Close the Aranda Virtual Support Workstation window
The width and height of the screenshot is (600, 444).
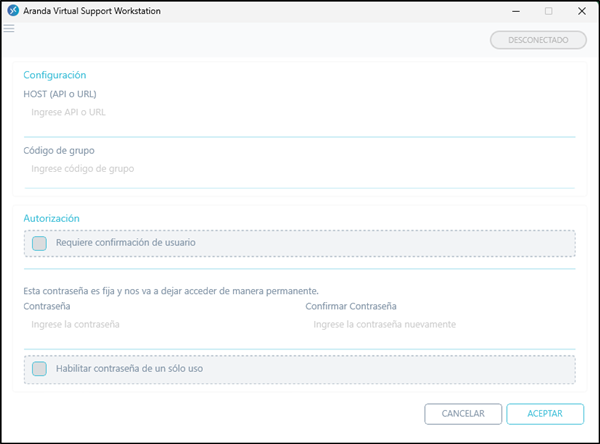coord(582,11)
